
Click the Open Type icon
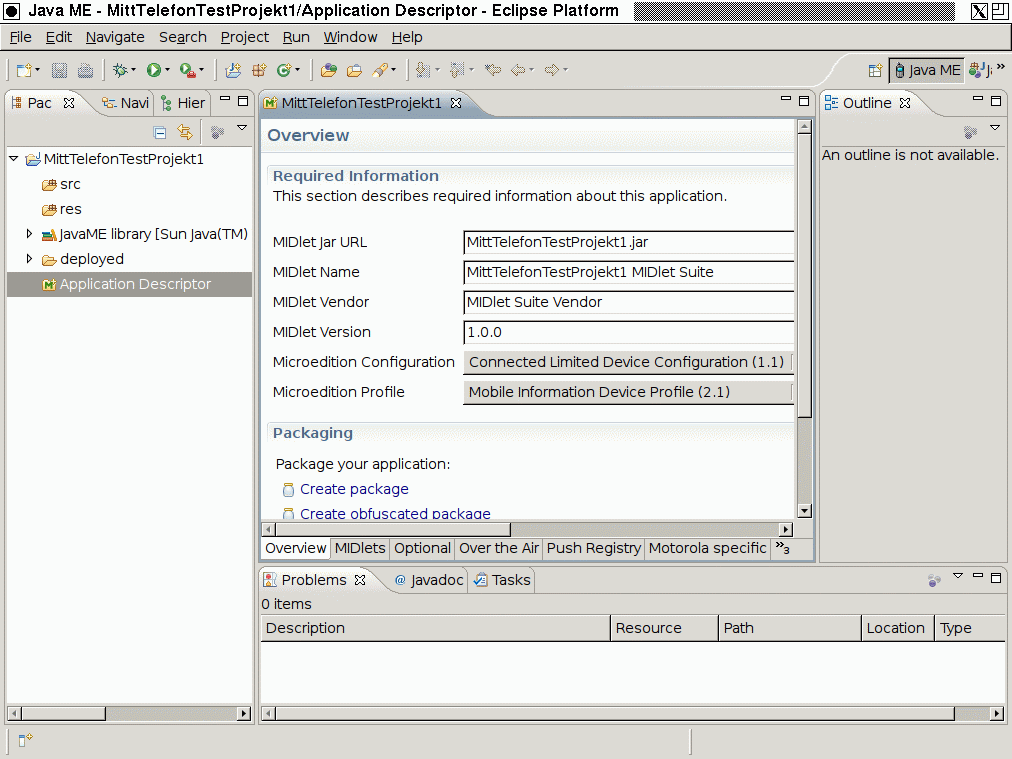pos(329,70)
